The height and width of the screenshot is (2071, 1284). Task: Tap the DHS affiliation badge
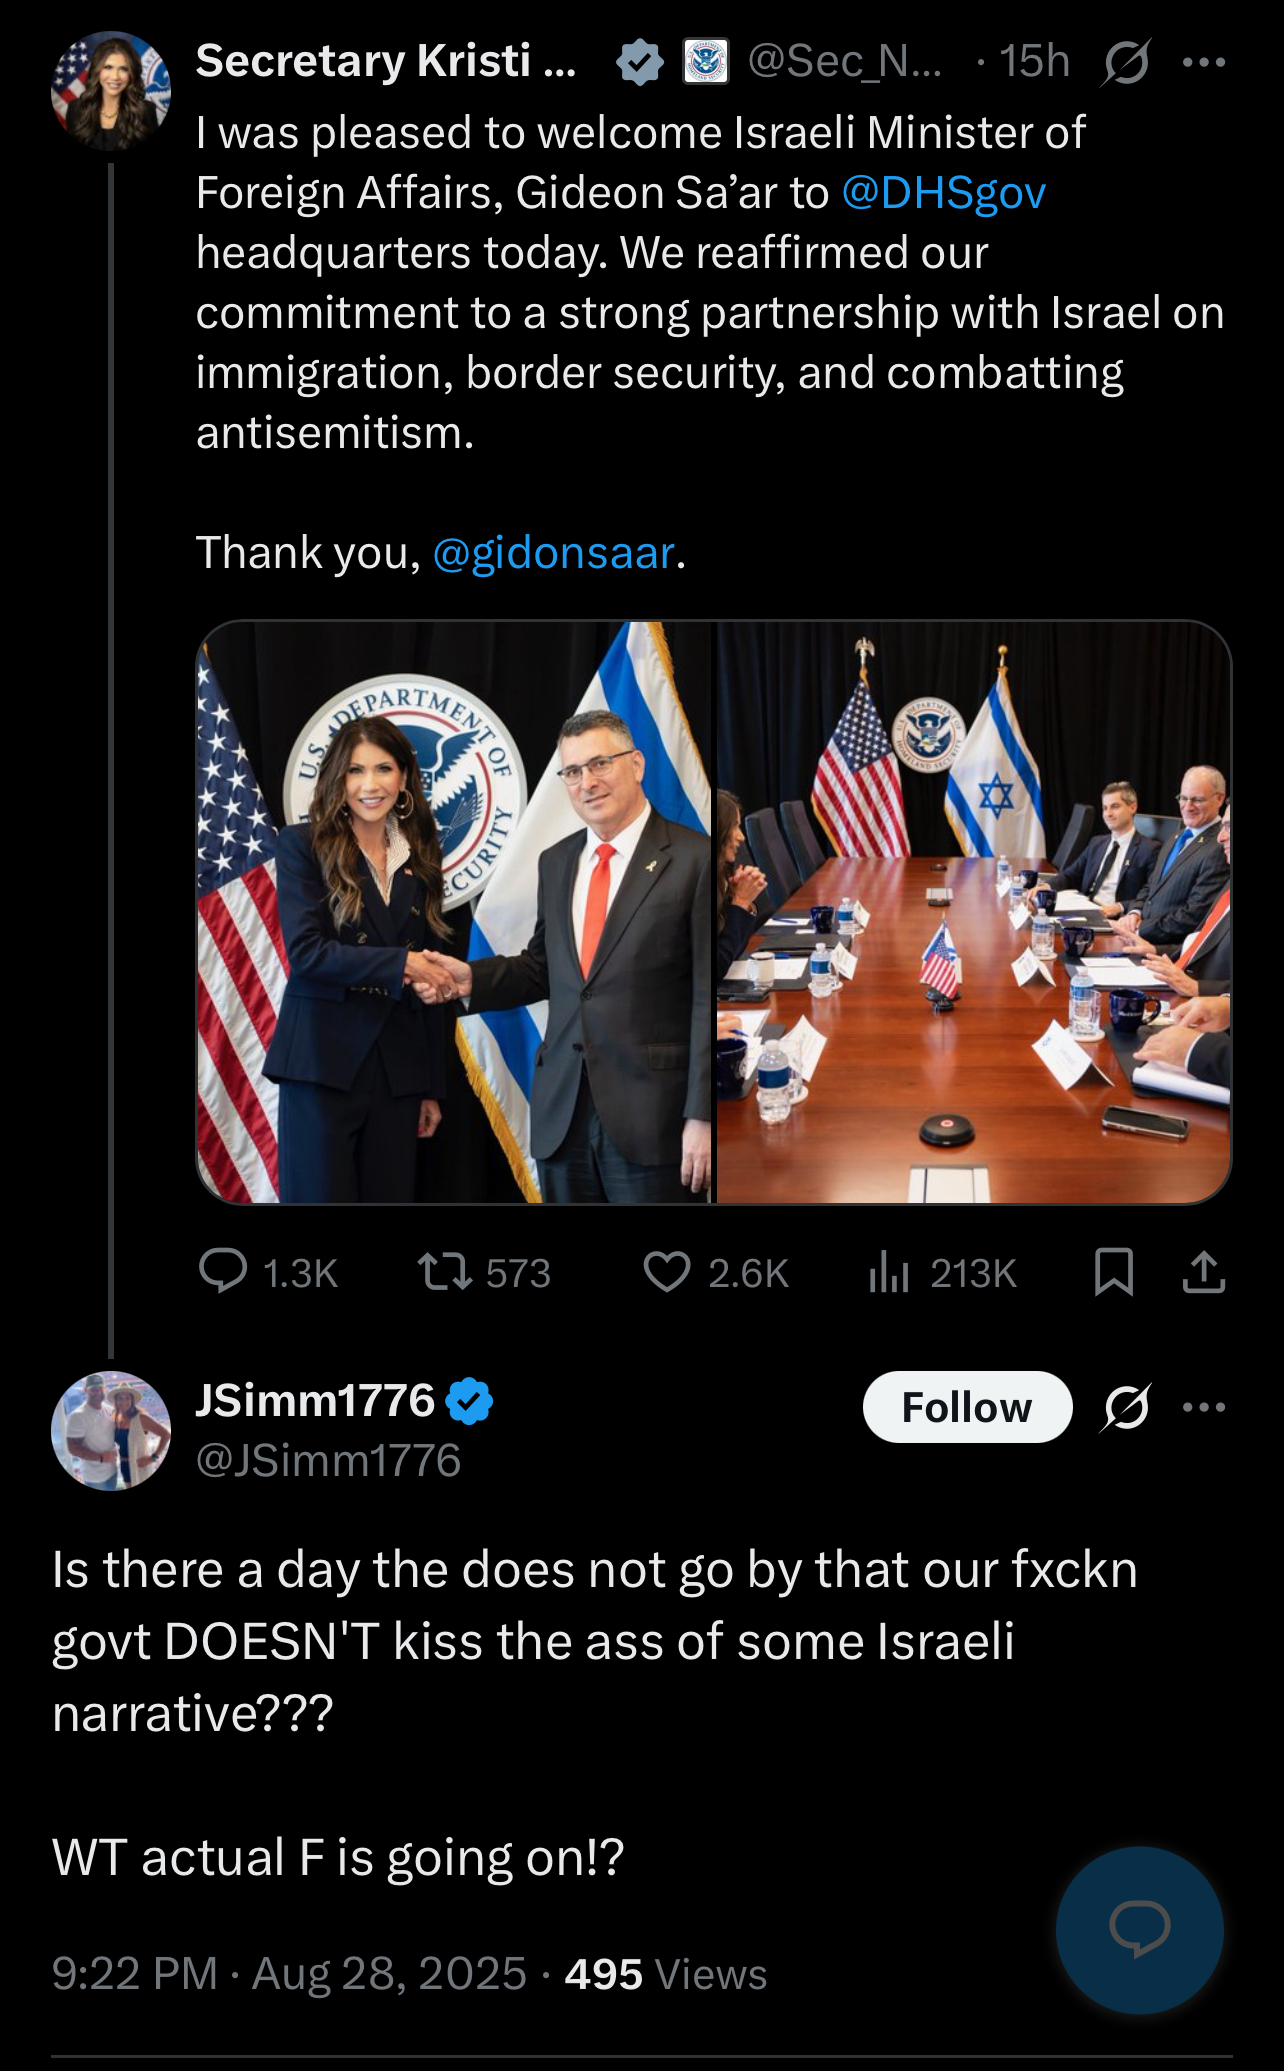point(705,62)
